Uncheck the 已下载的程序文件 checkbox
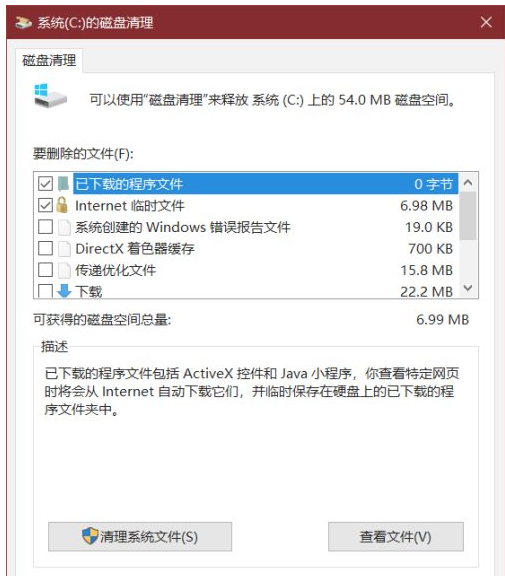This screenshot has height=576, width=505. 46,183
